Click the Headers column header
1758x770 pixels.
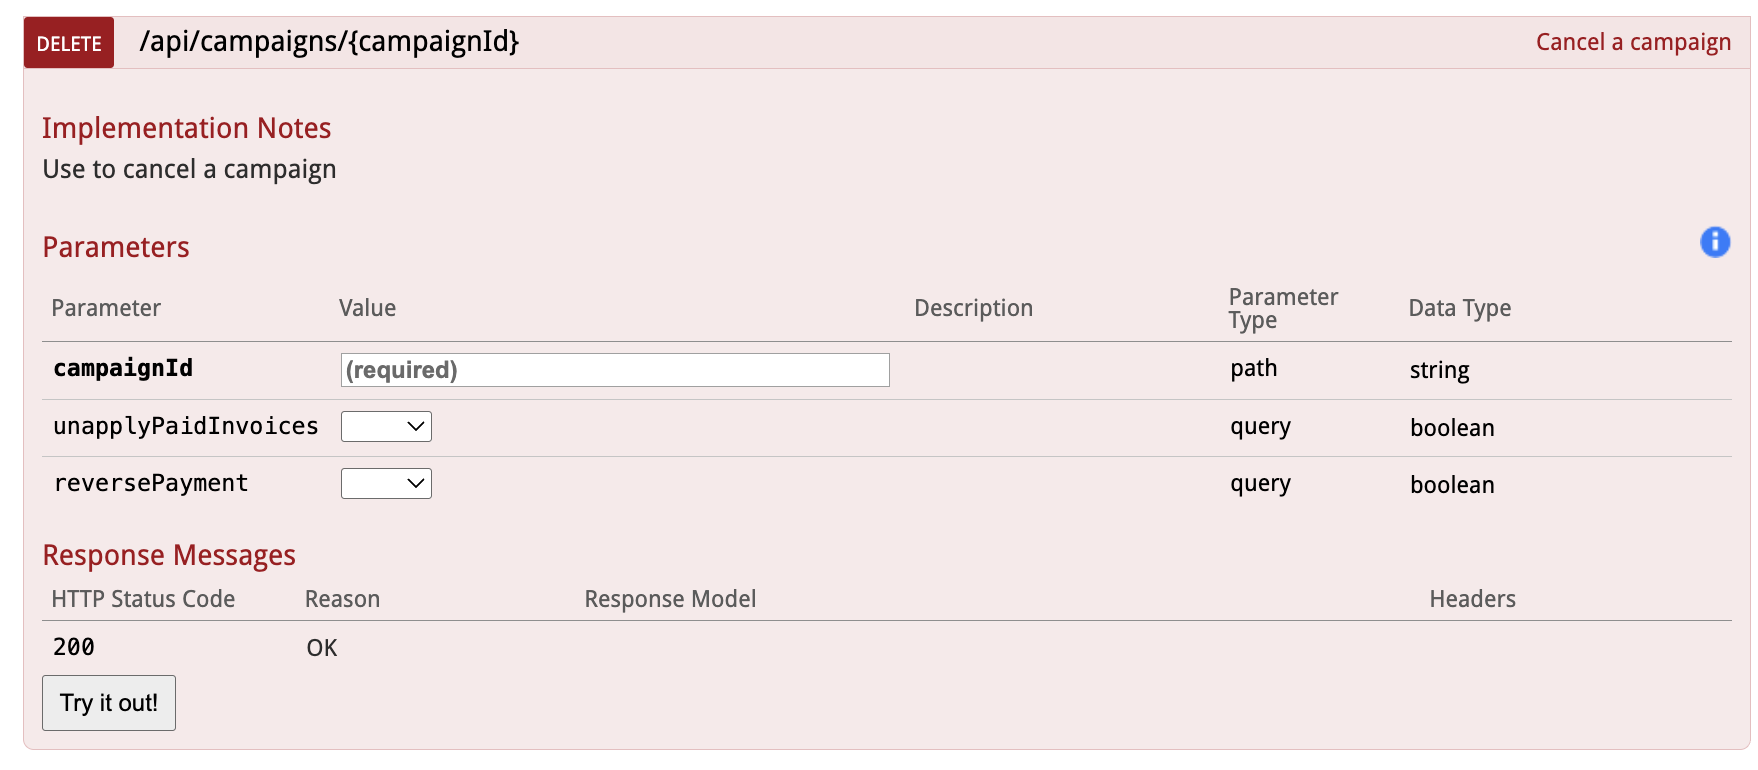[1472, 599]
